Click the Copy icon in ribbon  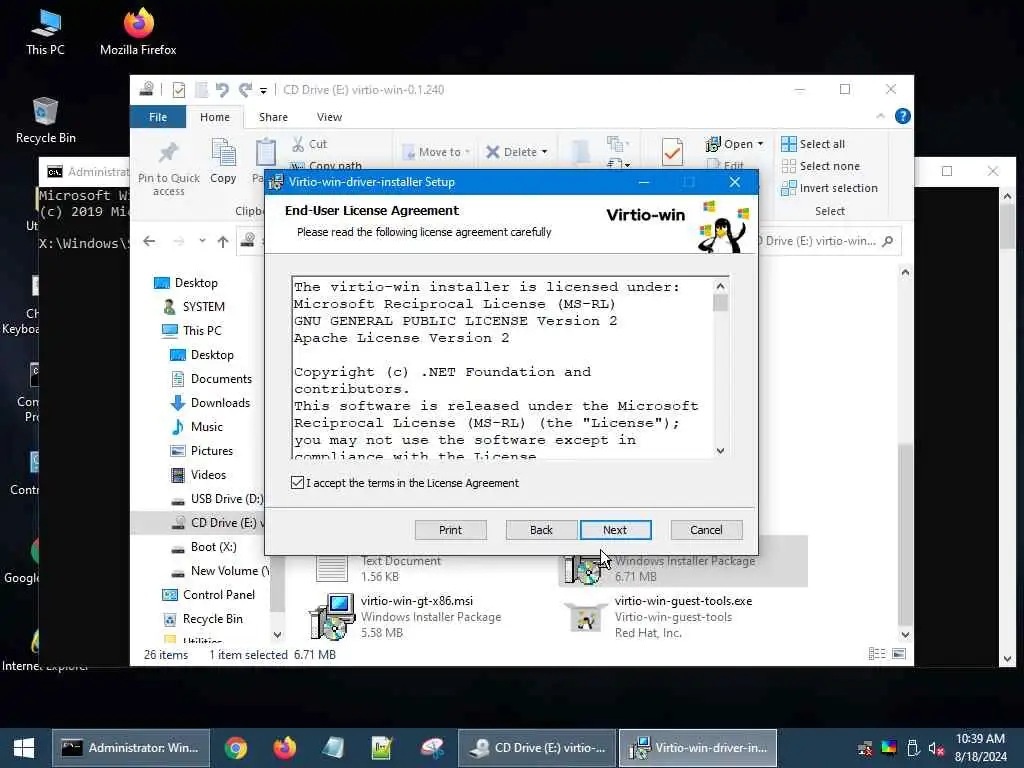[223, 153]
